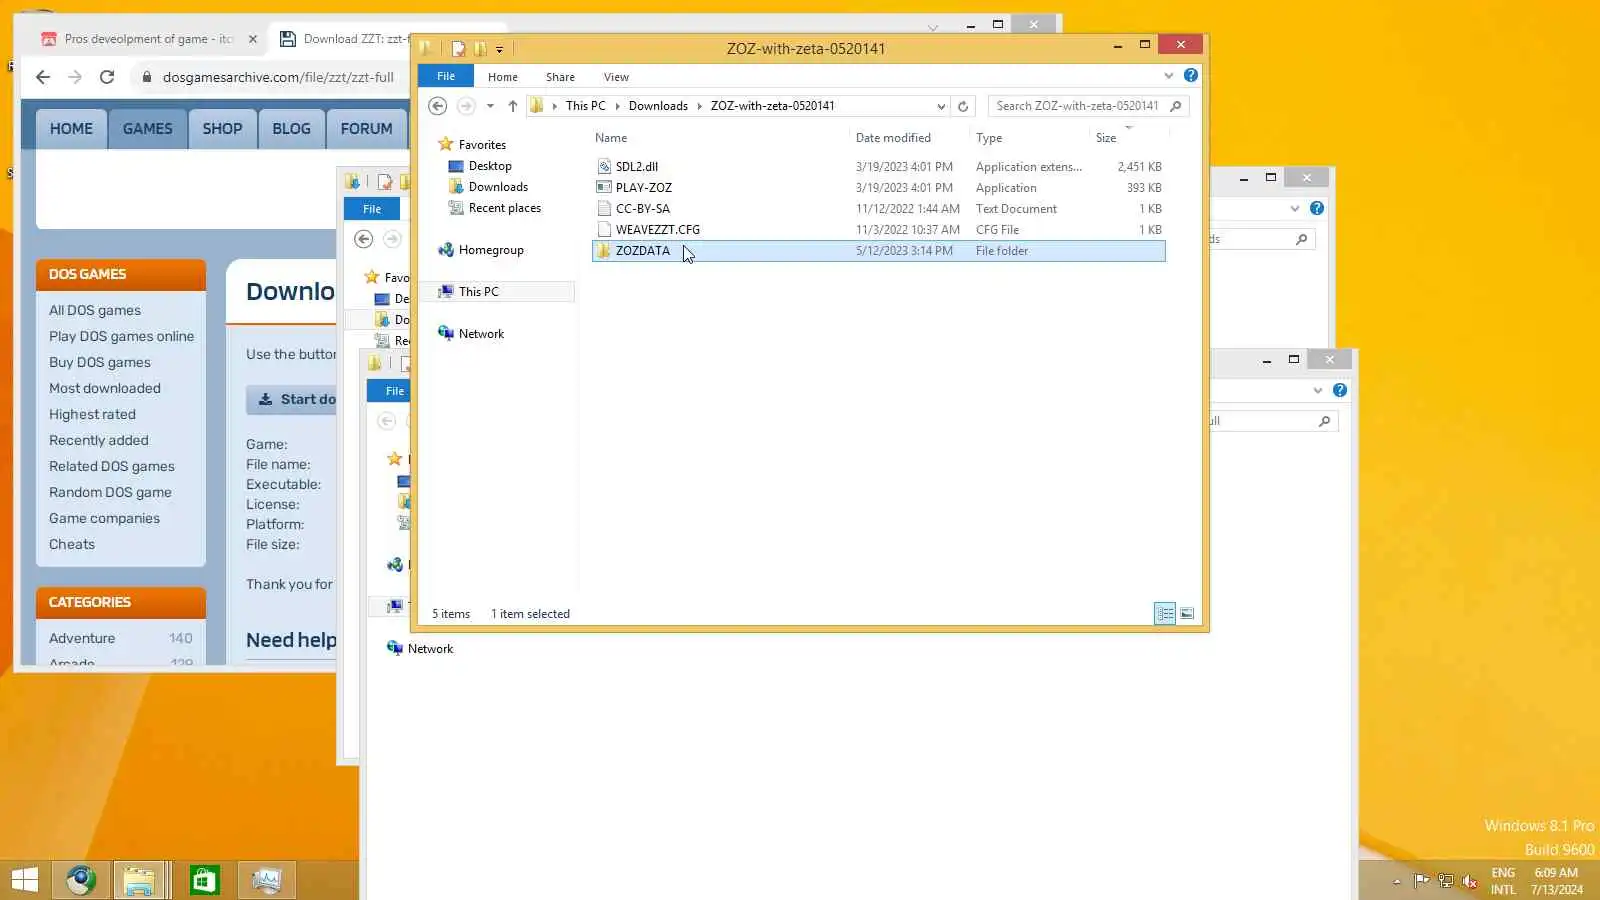Open the Most downloaded link

[104, 389]
